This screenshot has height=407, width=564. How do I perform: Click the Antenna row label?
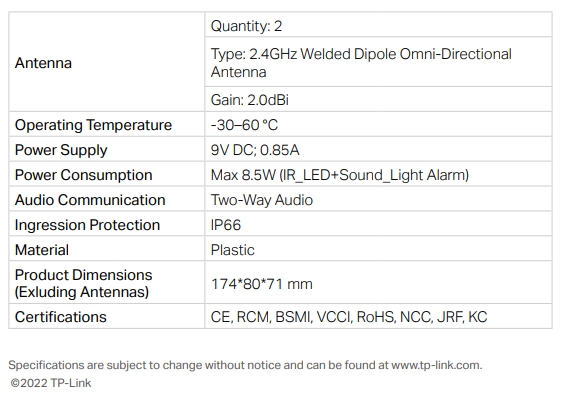(x=43, y=63)
